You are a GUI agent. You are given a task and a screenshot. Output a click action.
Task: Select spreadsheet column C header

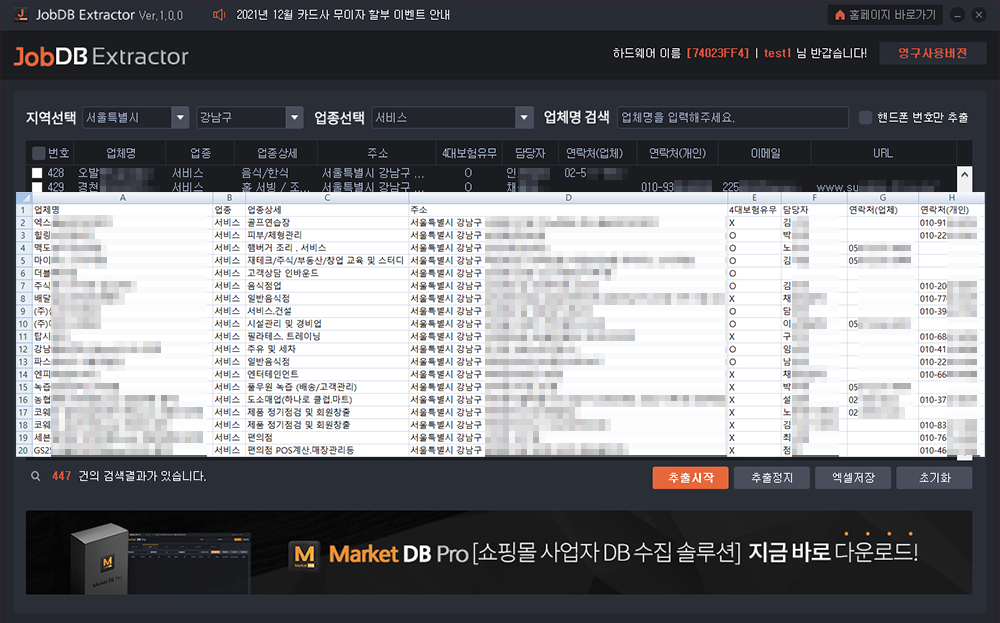(x=327, y=198)
